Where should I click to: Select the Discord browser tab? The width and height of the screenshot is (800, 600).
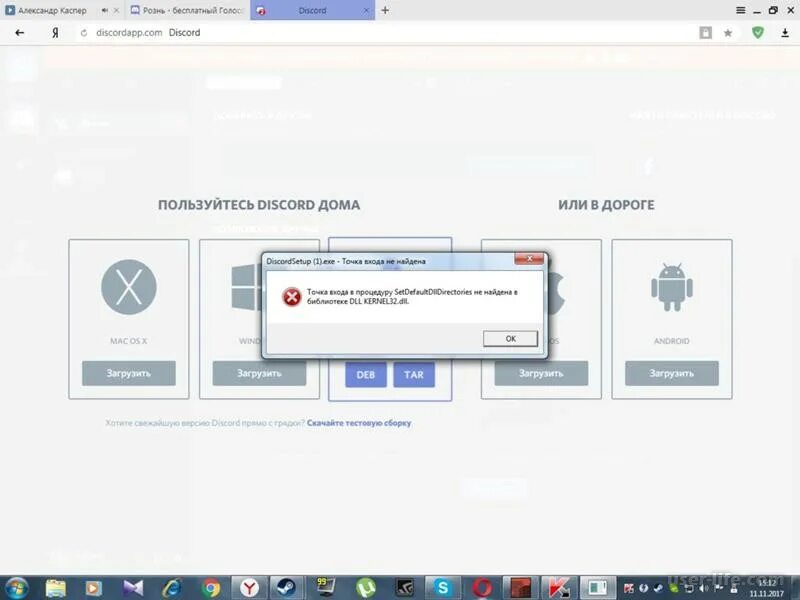(x=312, y=10)
